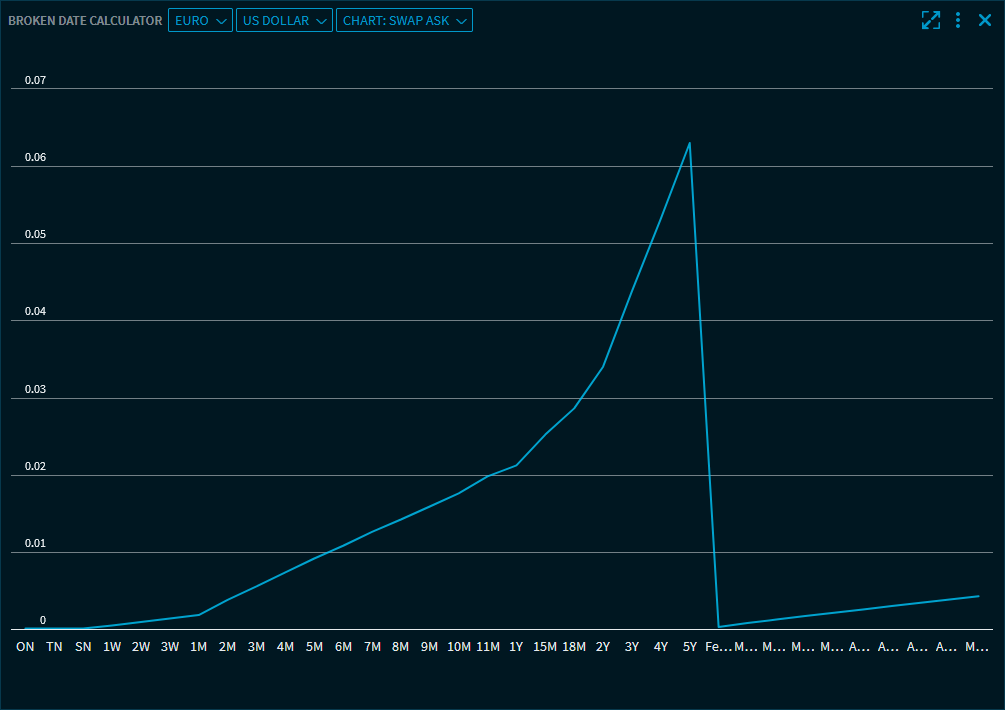
Task: Click the Broken Date Calculator title
Action: [x=85, y=21]
